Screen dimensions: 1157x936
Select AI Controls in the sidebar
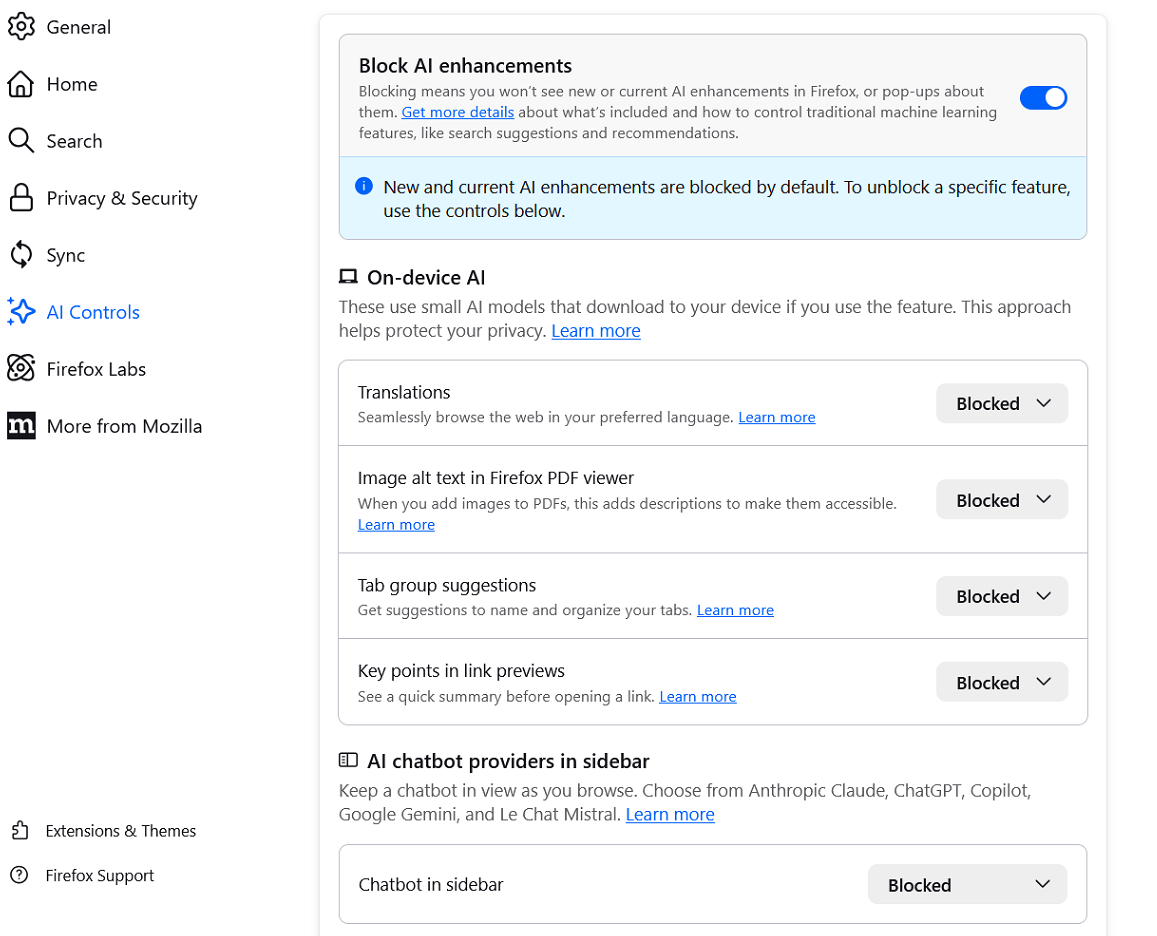tap(93, 312)
